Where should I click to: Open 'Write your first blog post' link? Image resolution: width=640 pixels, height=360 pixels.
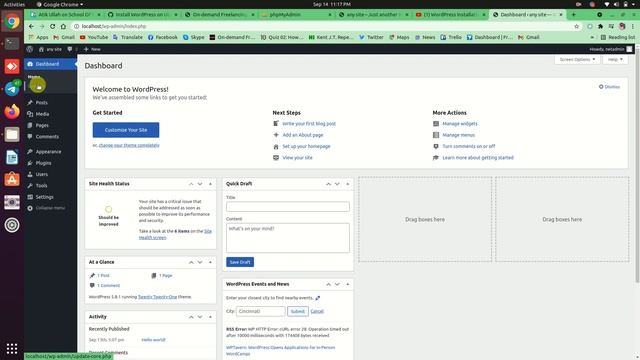(309, 124)
